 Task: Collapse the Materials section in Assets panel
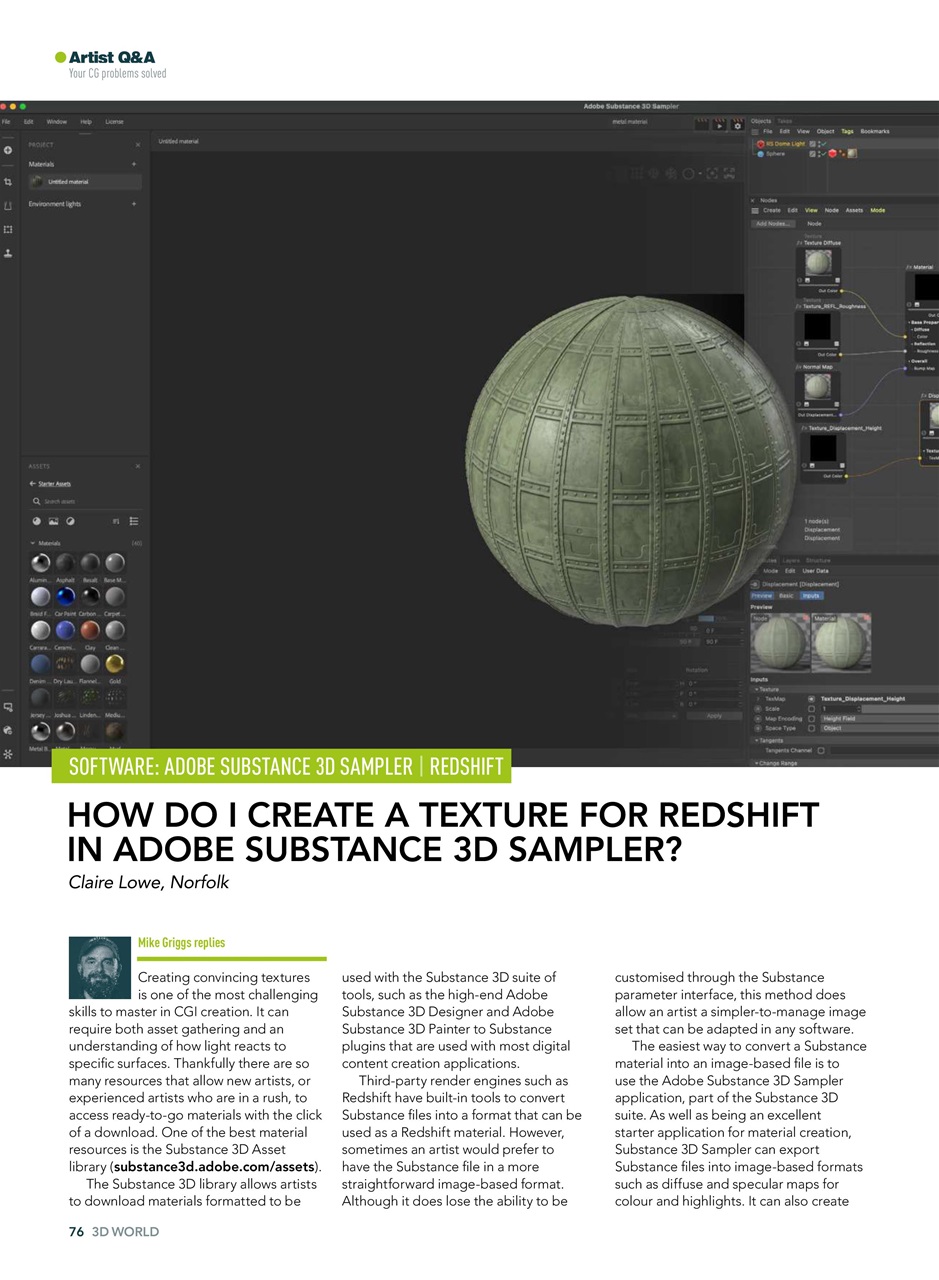point(32,543)
